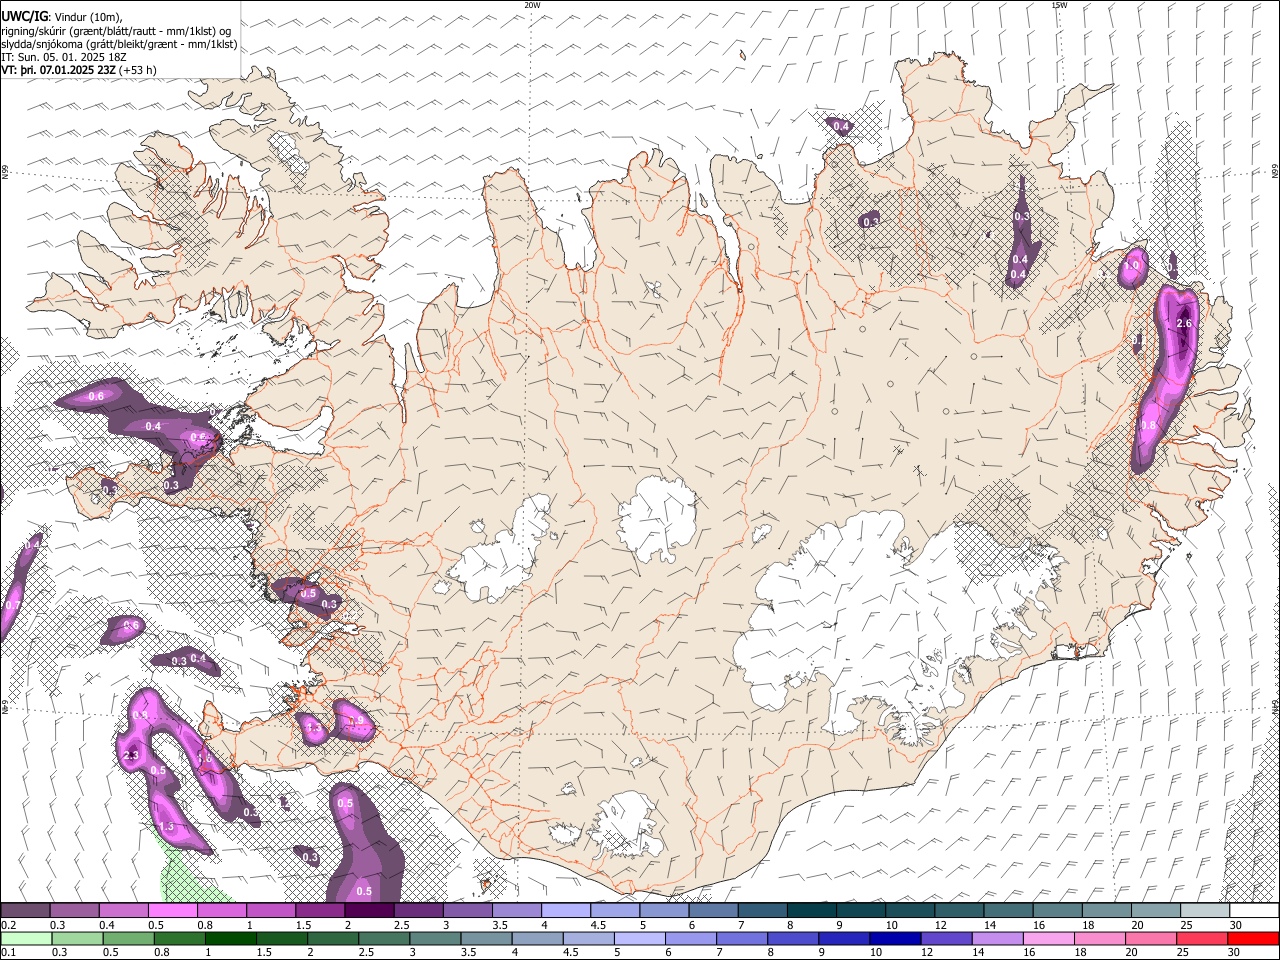Image resolution: width=1280 pixels, height=960 pixels.
Task: Pick the lower legend swatch between 10 and 12
Action: [x=894, y=938]
